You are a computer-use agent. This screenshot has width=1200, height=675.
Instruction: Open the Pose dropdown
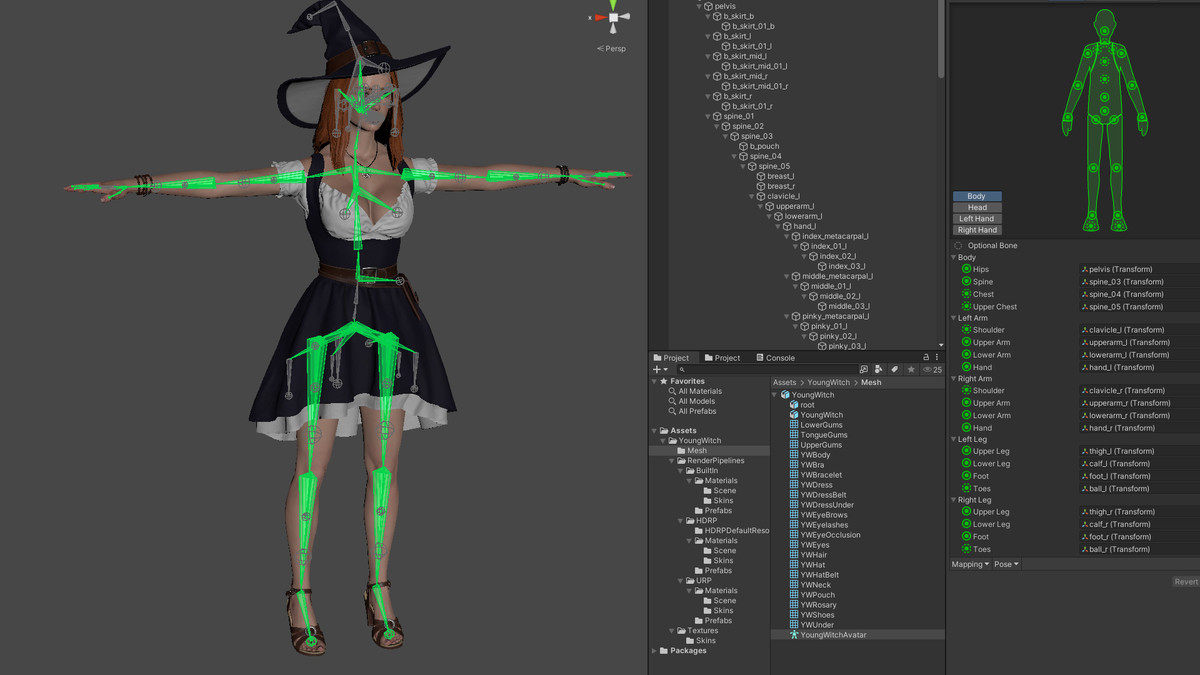(1006, 564)
